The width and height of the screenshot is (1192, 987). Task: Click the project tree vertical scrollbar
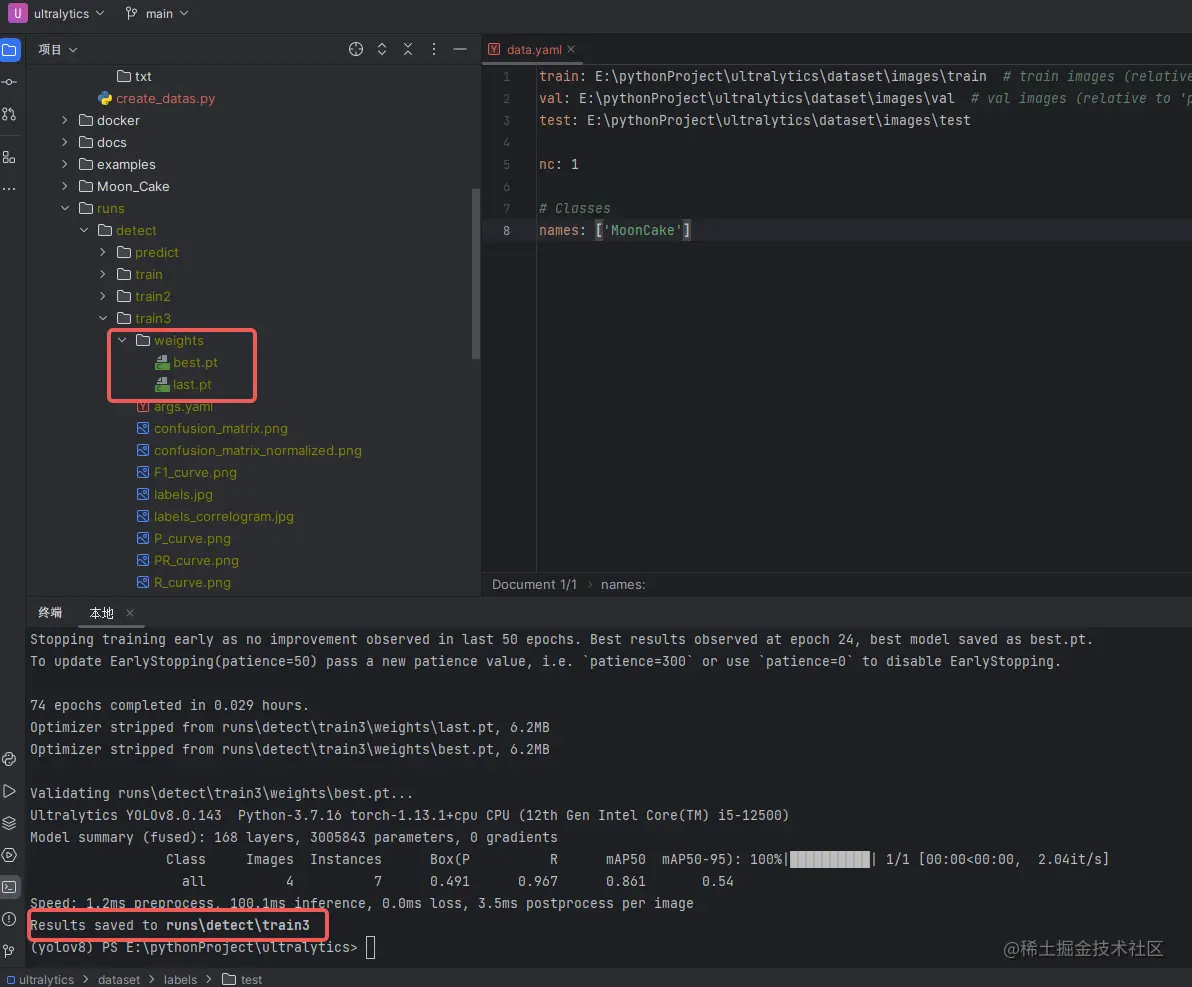coord(476,274)
